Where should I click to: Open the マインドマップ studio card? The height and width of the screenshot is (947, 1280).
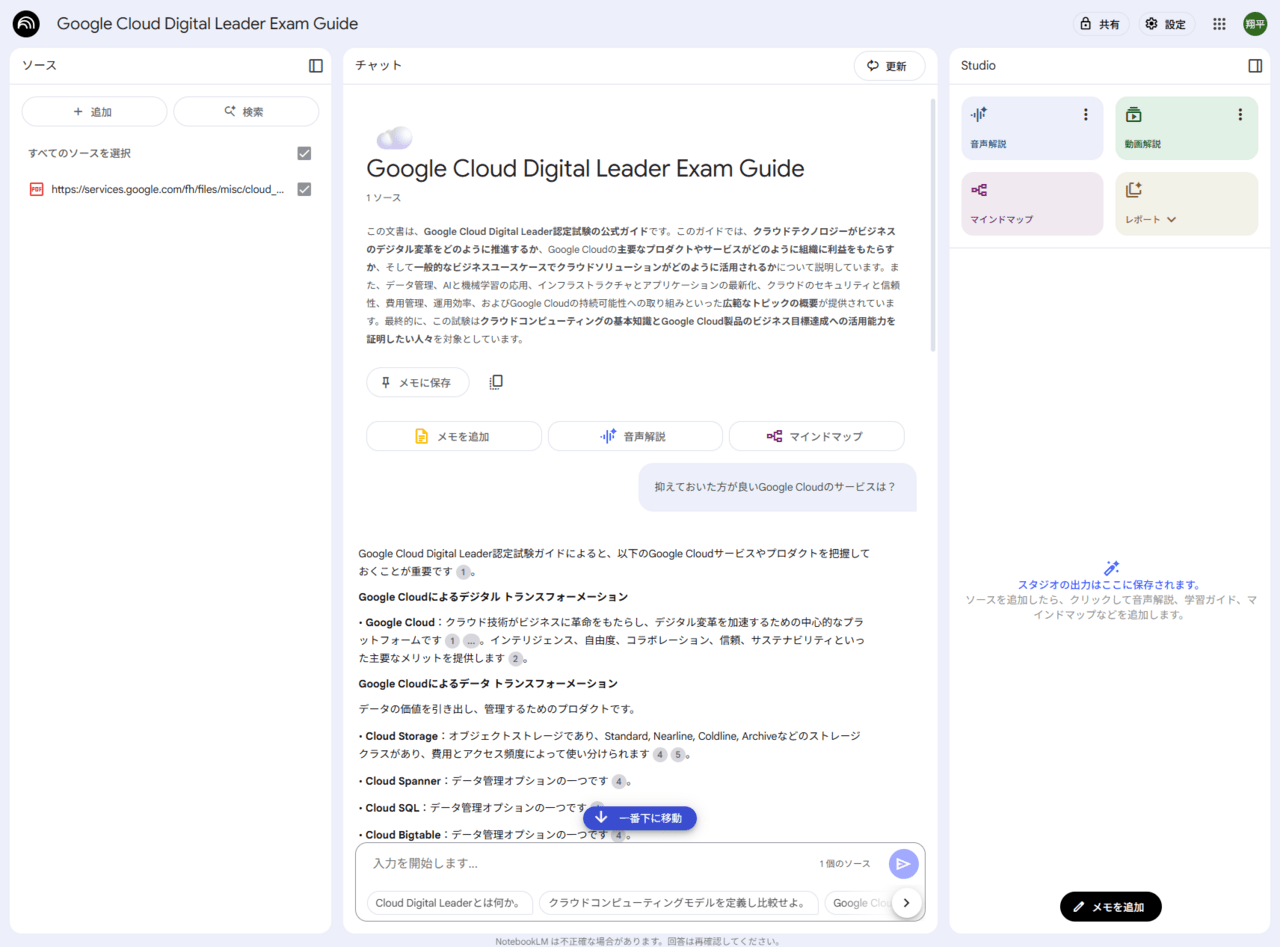tap(1032, 204)
